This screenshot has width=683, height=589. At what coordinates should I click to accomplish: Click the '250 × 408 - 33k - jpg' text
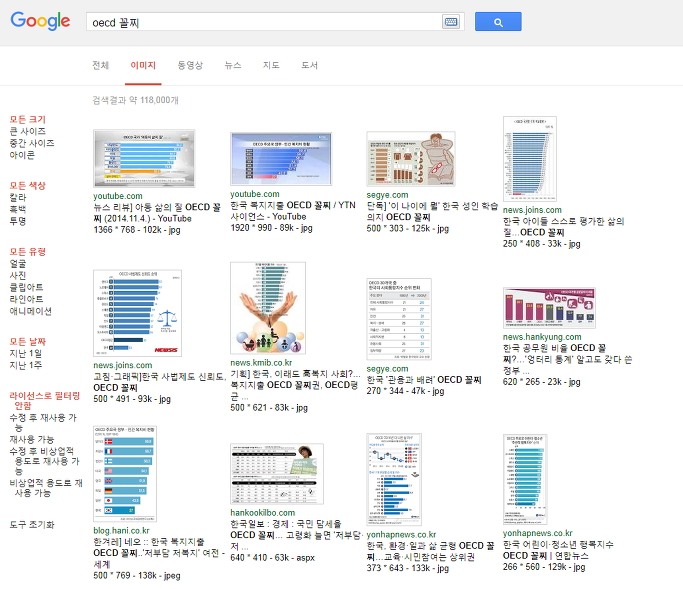pos(541,244)
